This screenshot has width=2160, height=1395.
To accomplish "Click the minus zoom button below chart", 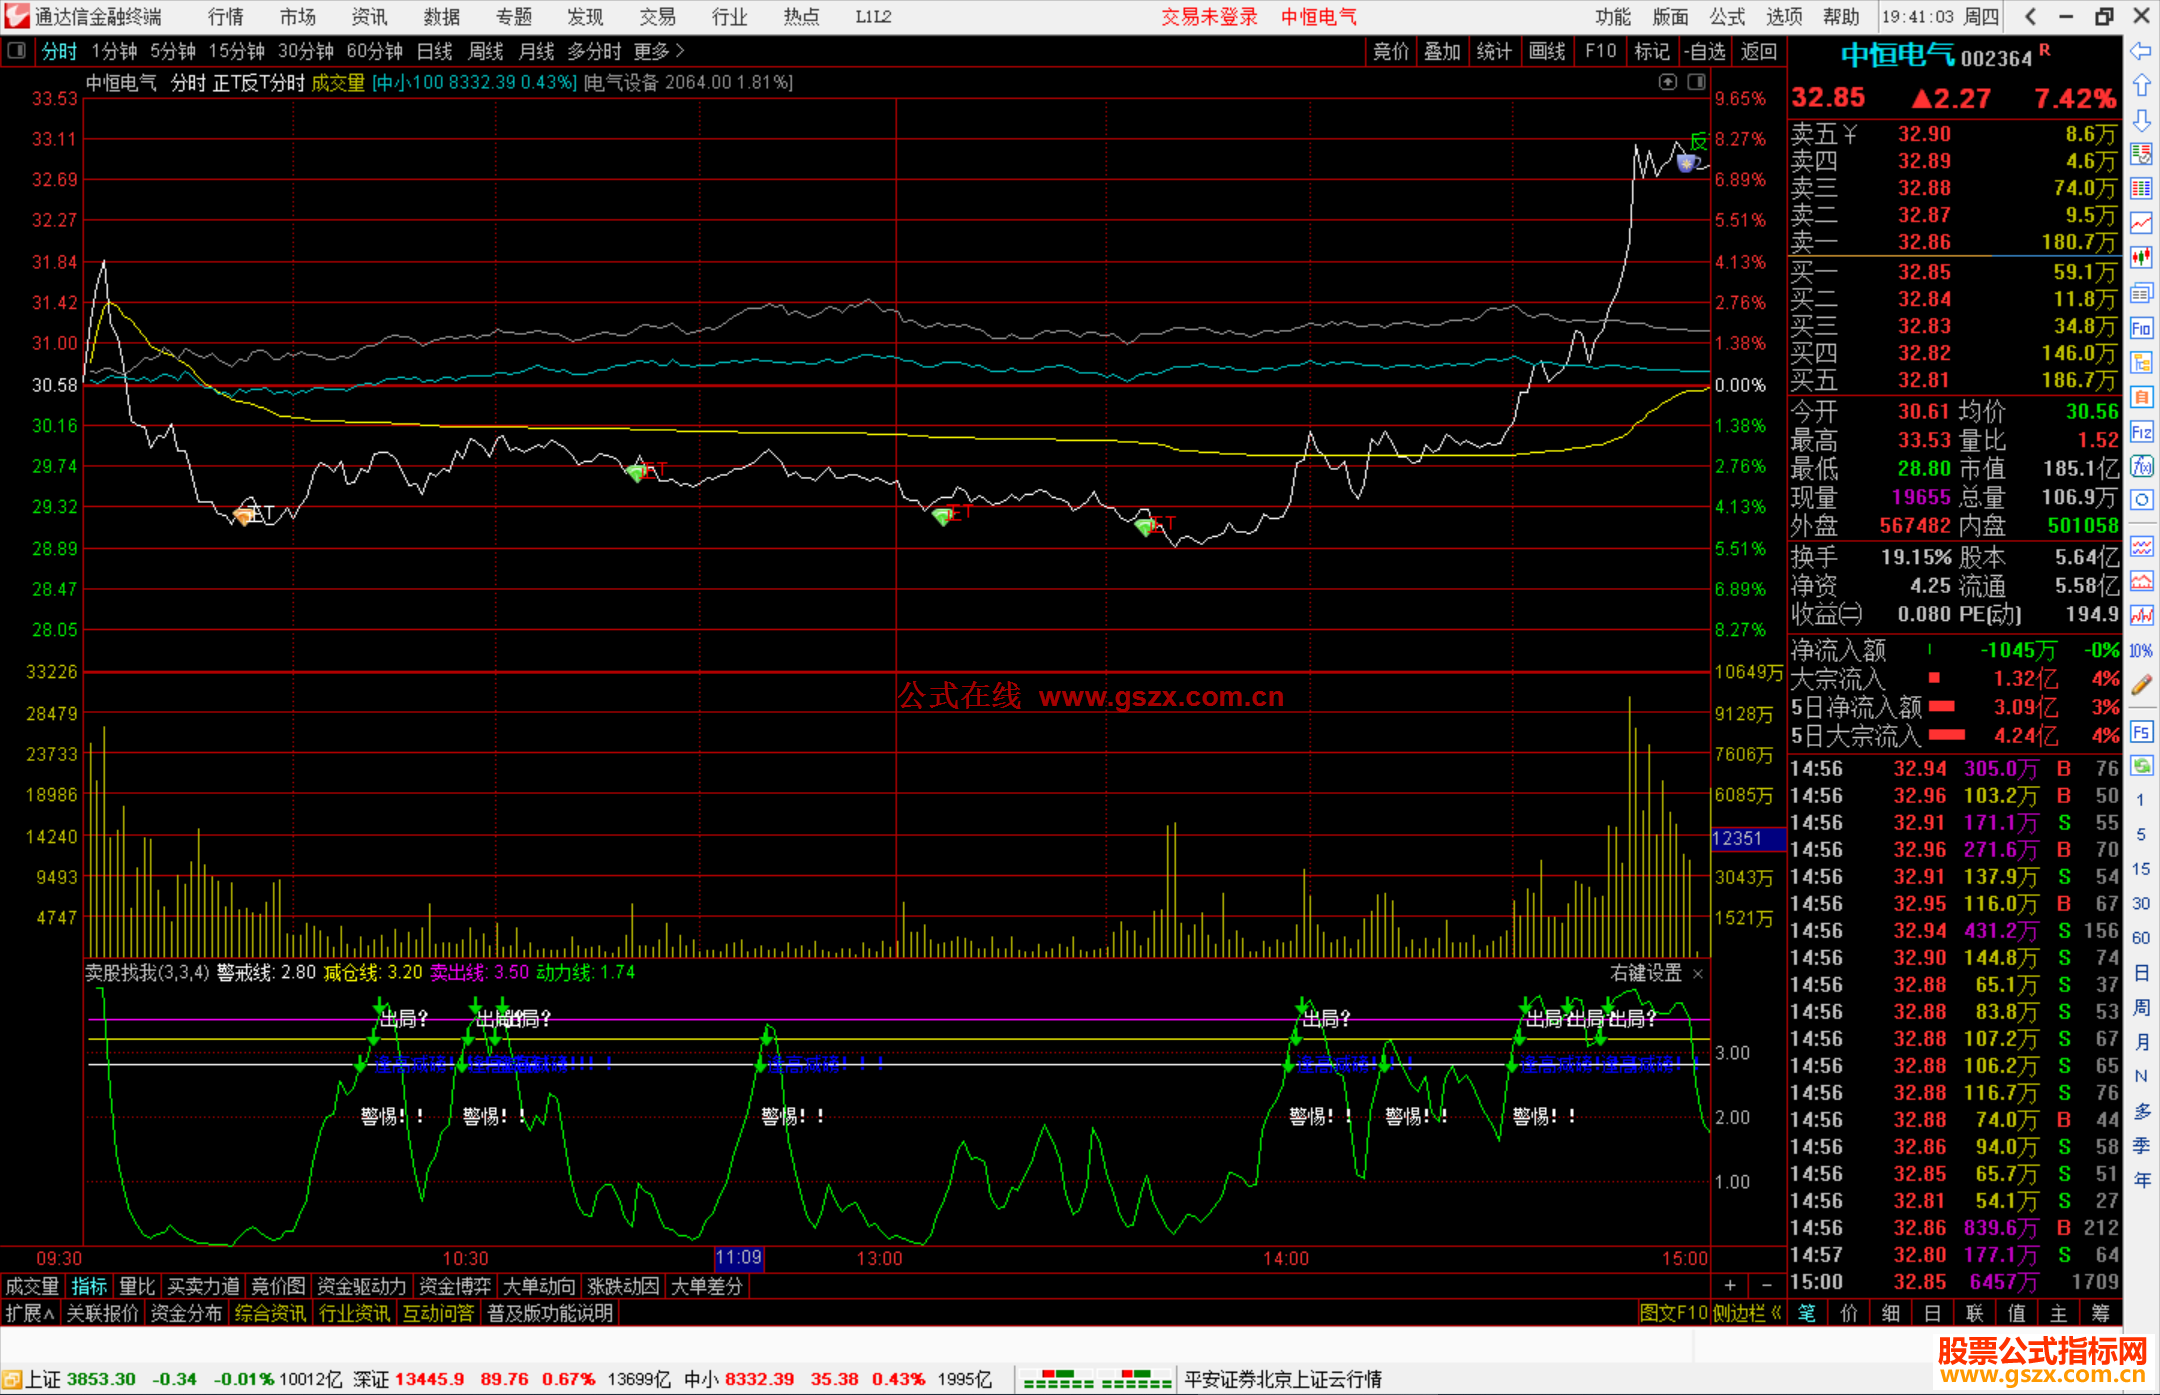I will (x=1767, y=1285).
